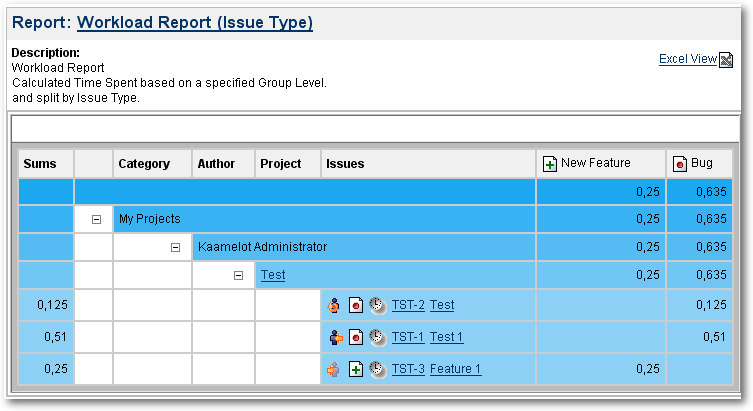The image size is (753, 411).
Task: Click the new feature icon in TST-3 row
Action: tap(356, 369)
